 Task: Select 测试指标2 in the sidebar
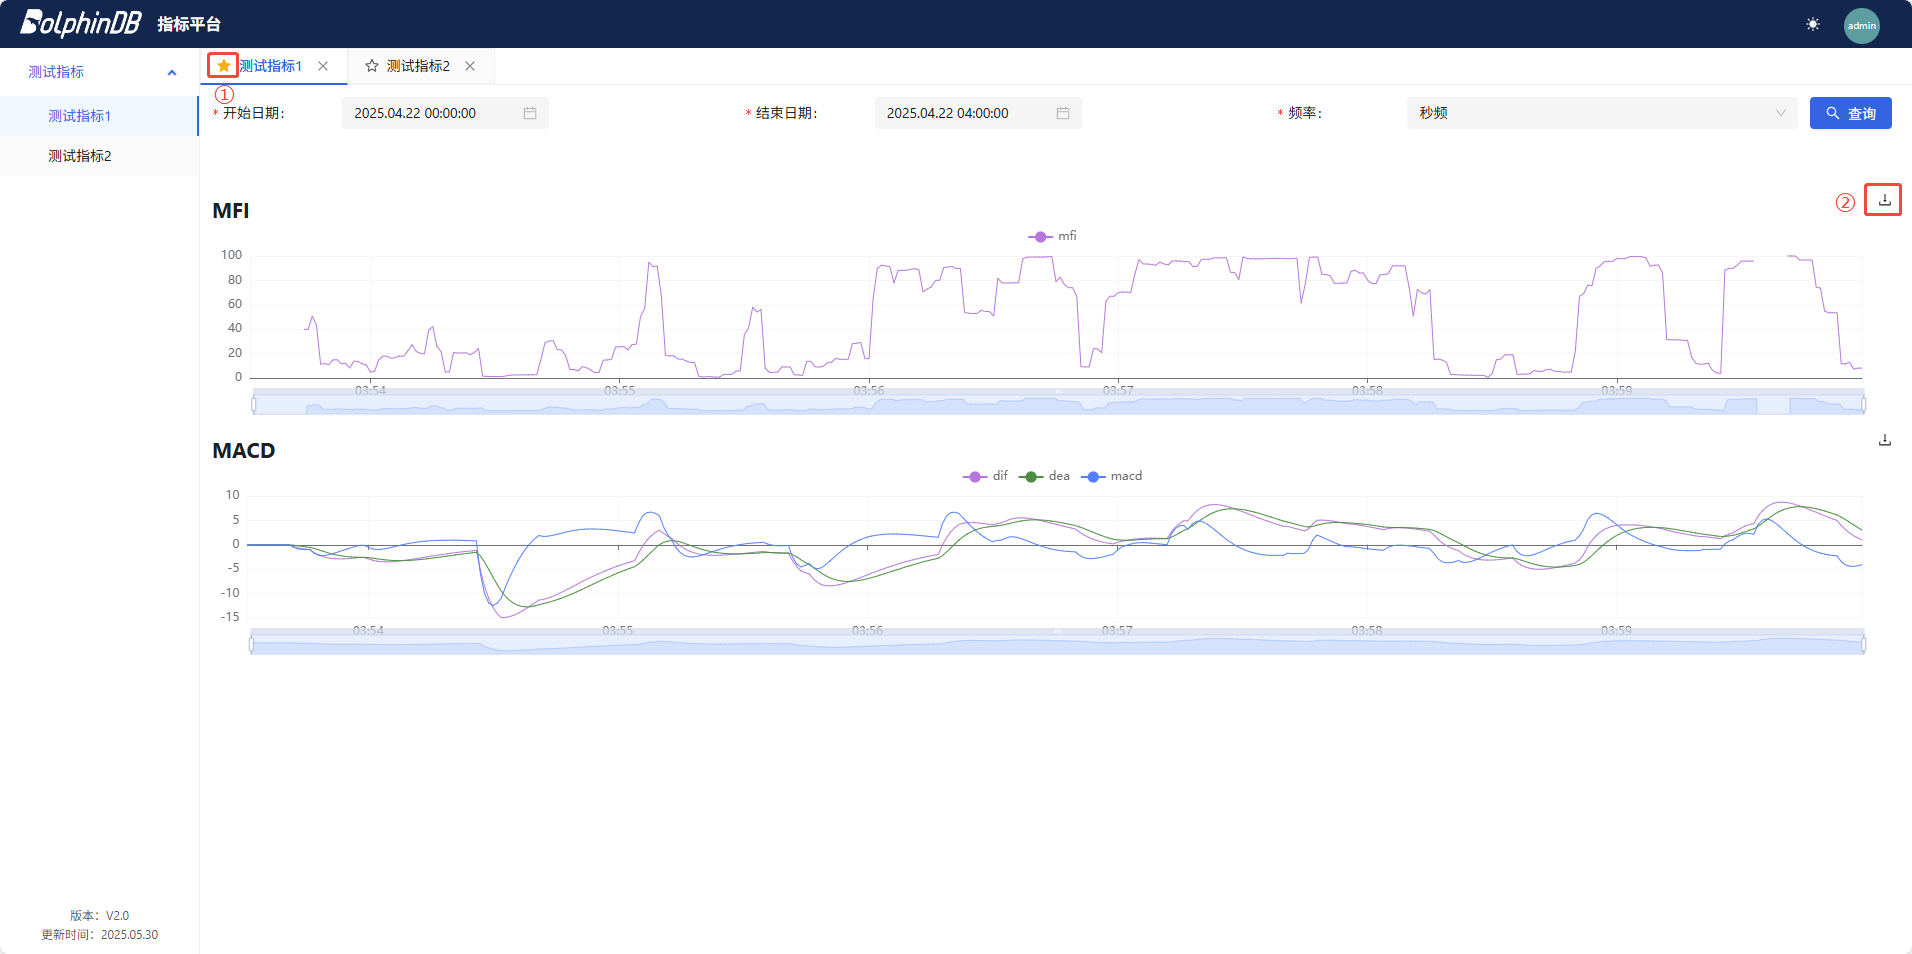coord(80,156)
